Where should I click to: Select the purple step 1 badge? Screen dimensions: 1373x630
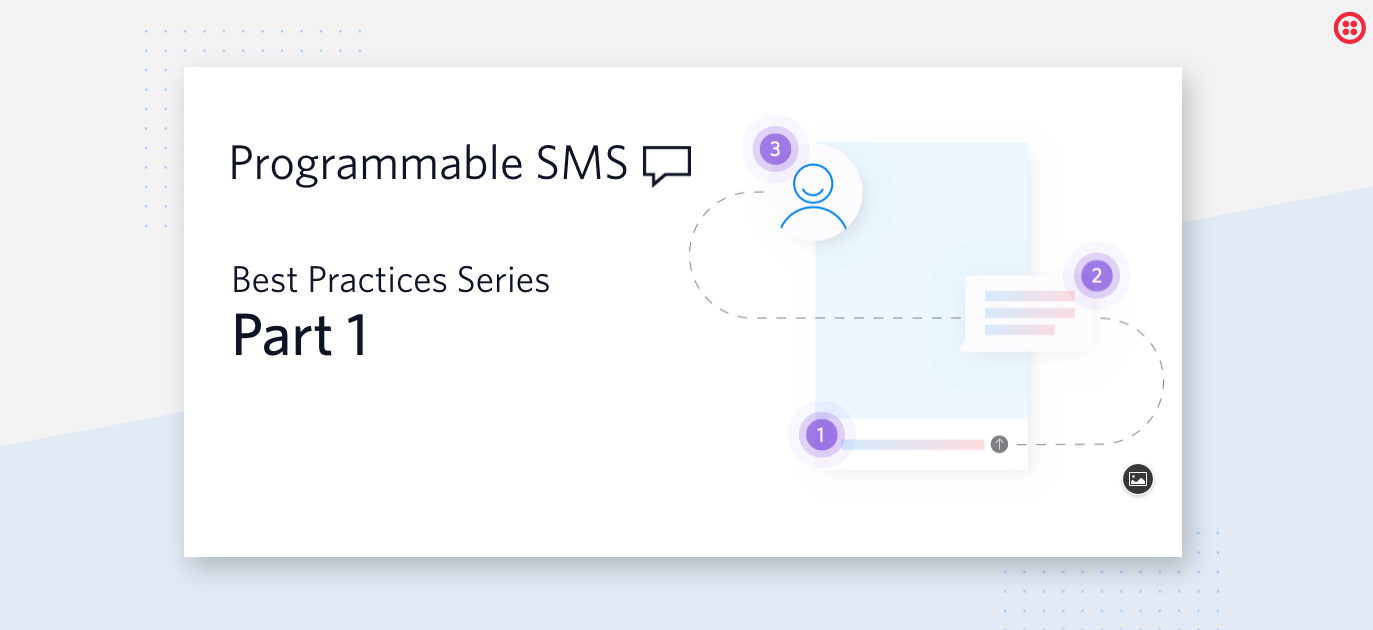(821, 435)
